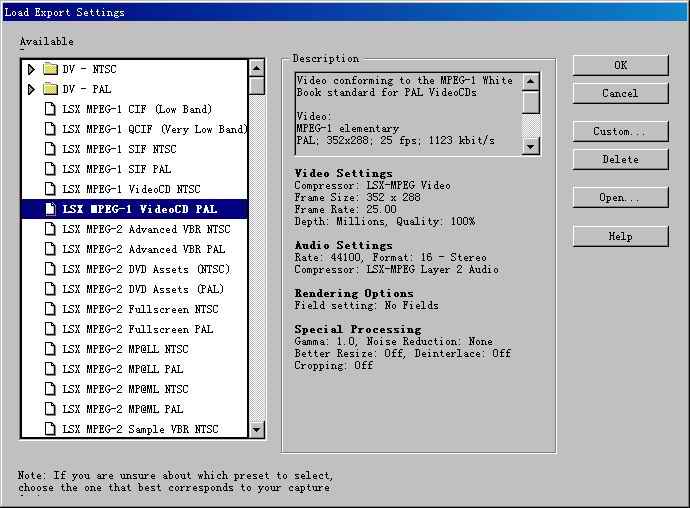Screen dimensions: 690x508
Task: Click the LSX MPEG-1 CIF preset file icon
Action: click(x=50, y=109)
